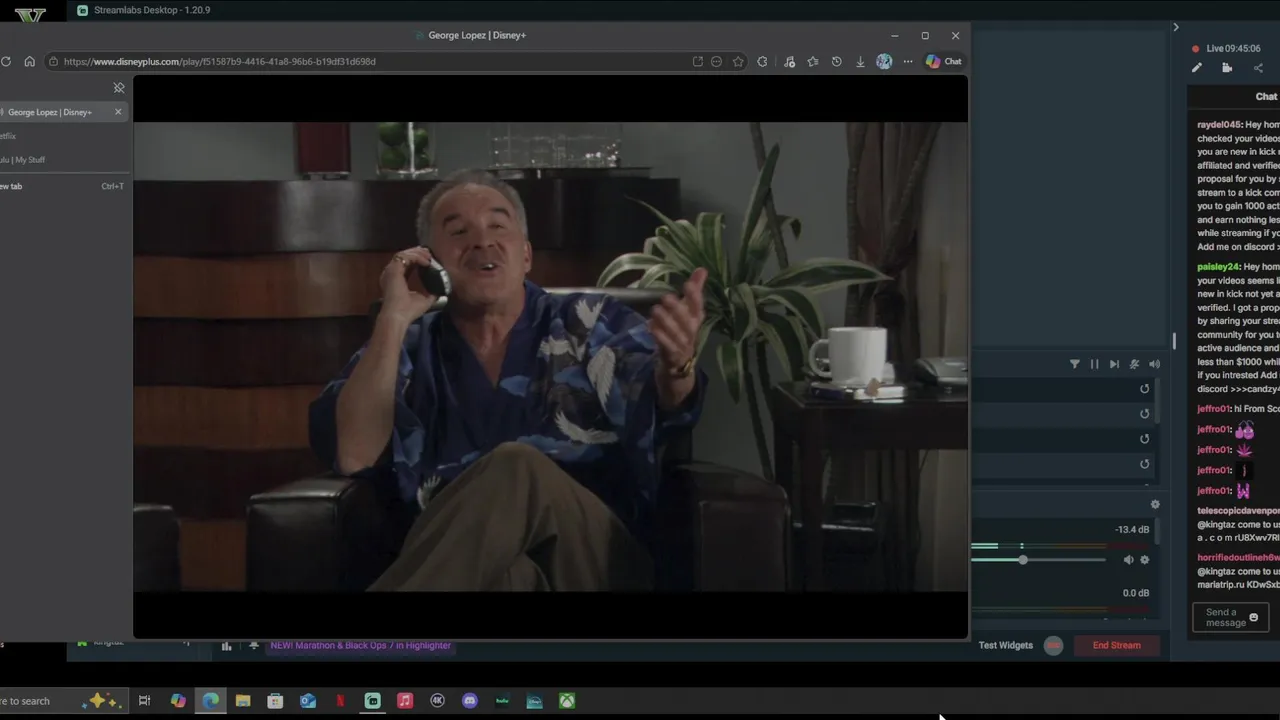Screen dimensions: 1280x720
Task: Open Copilot from taskbar
Action: pyautogui.click(x=178, y=701)
